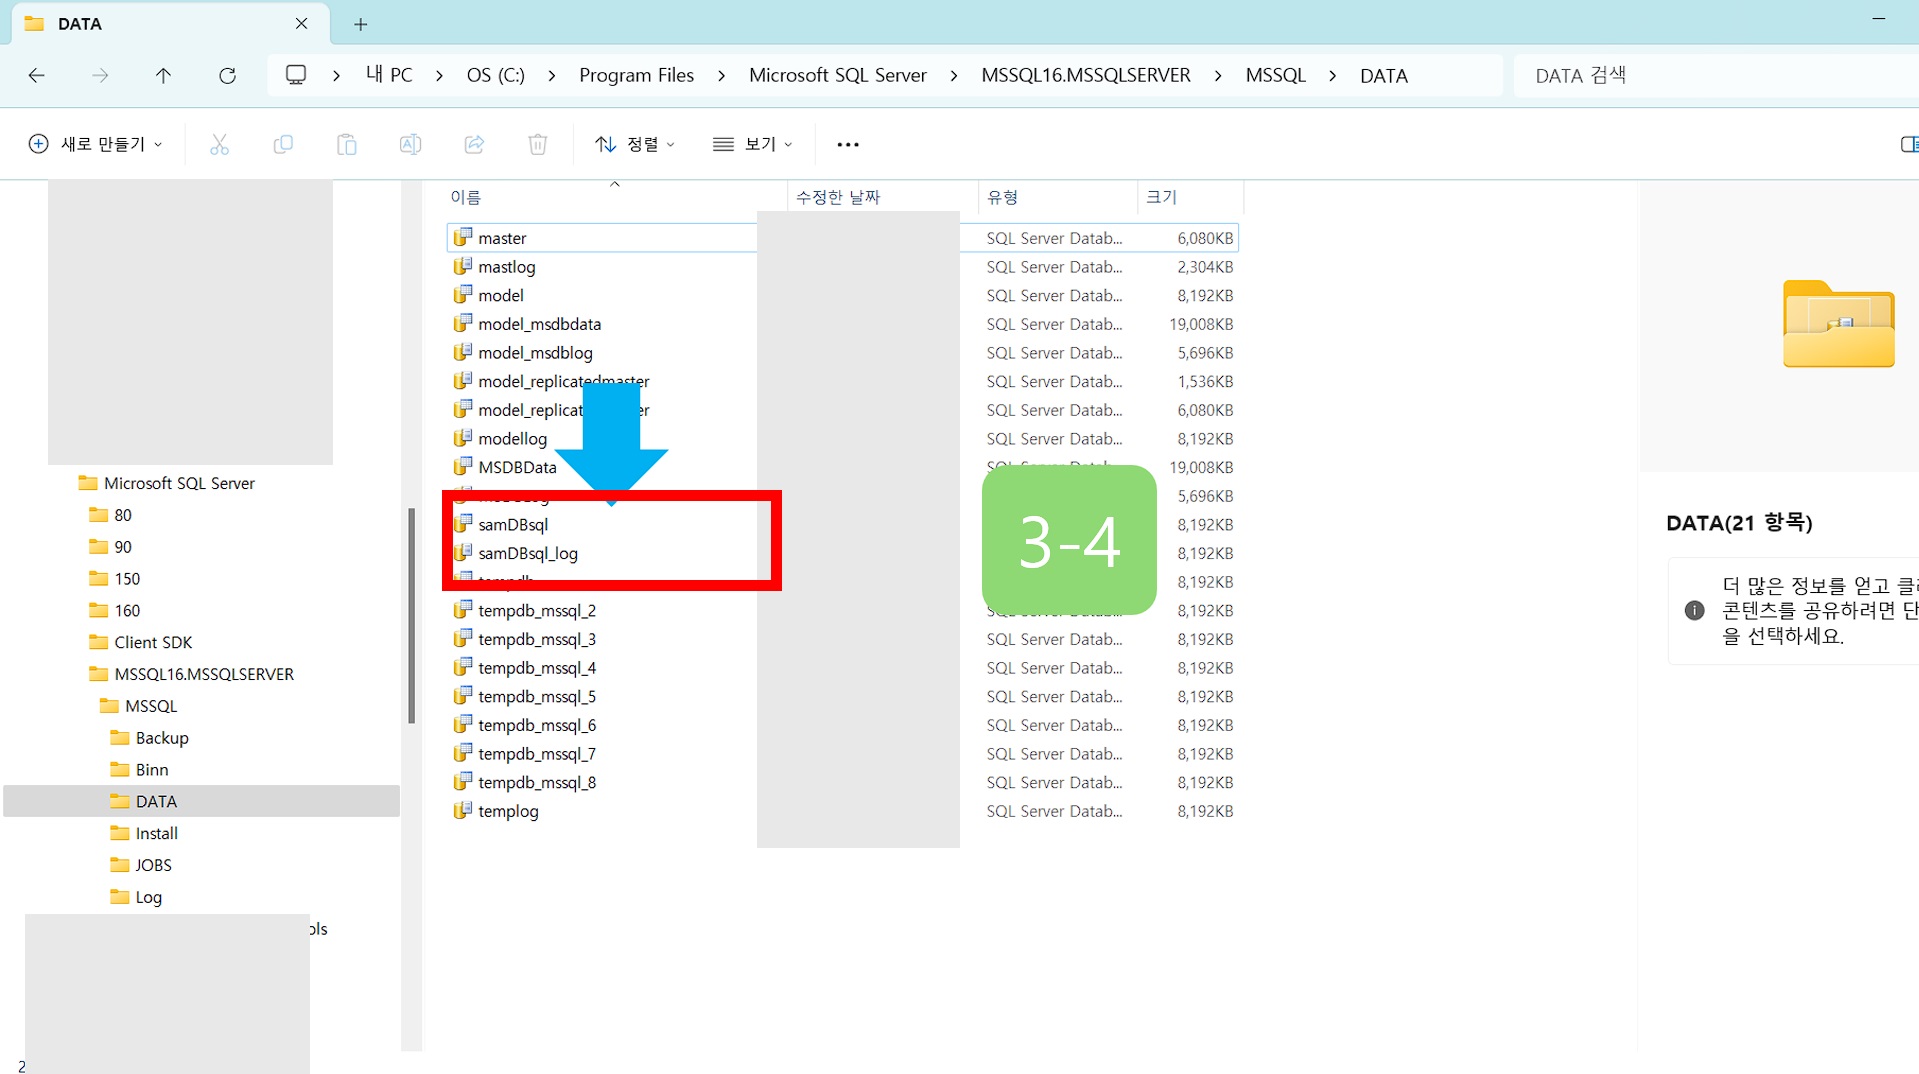This screenshot has width=1919, height=1074.
Task: Select the model_msdblog file
Action: point(535,353)
